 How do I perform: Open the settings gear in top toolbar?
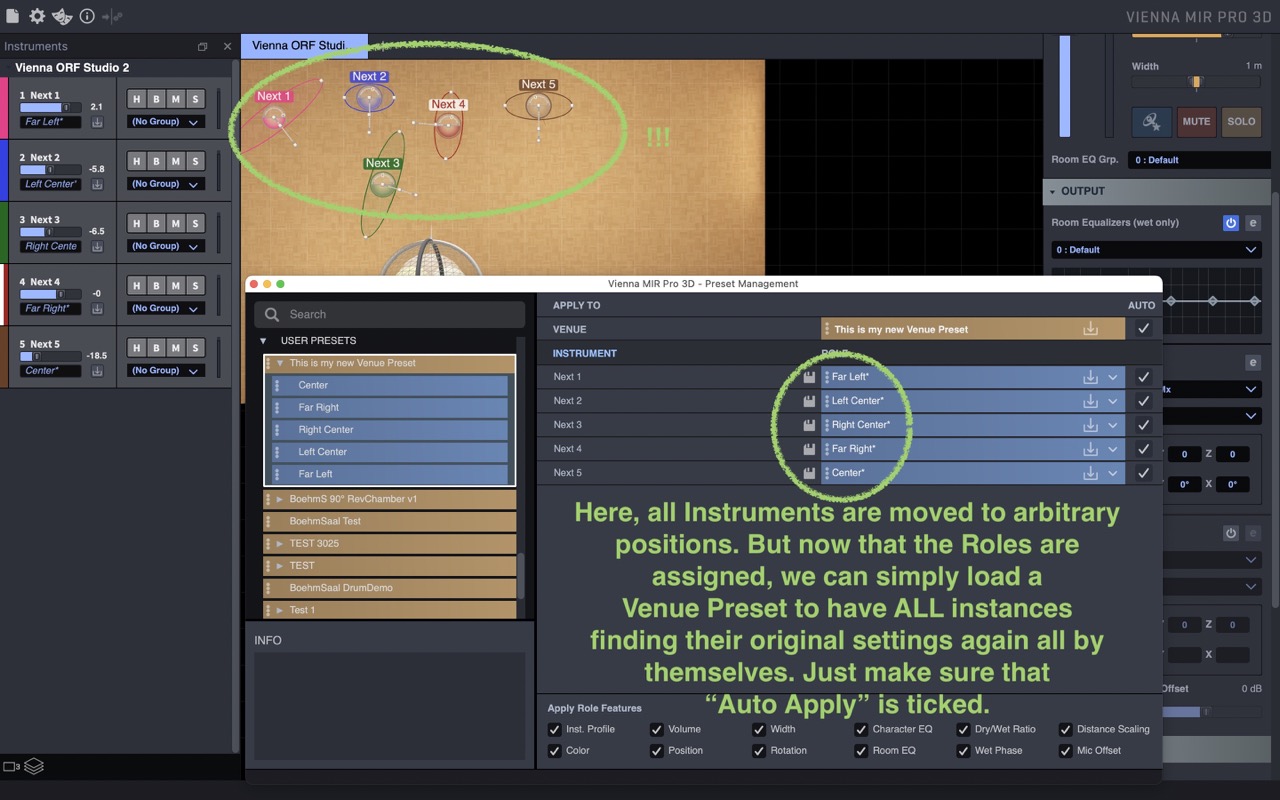tap(37, 16)
